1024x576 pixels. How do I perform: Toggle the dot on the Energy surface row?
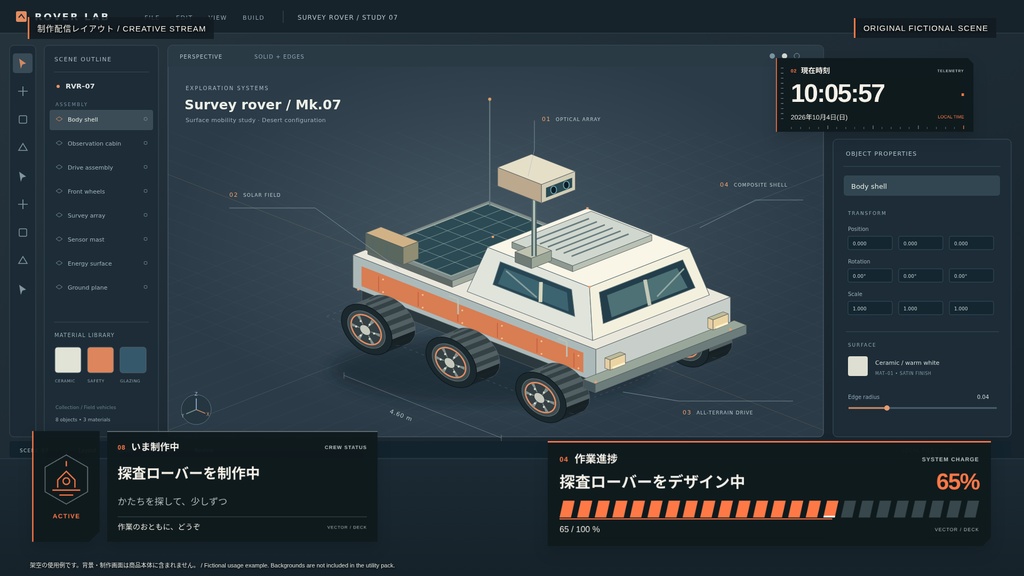pos(145,263)
